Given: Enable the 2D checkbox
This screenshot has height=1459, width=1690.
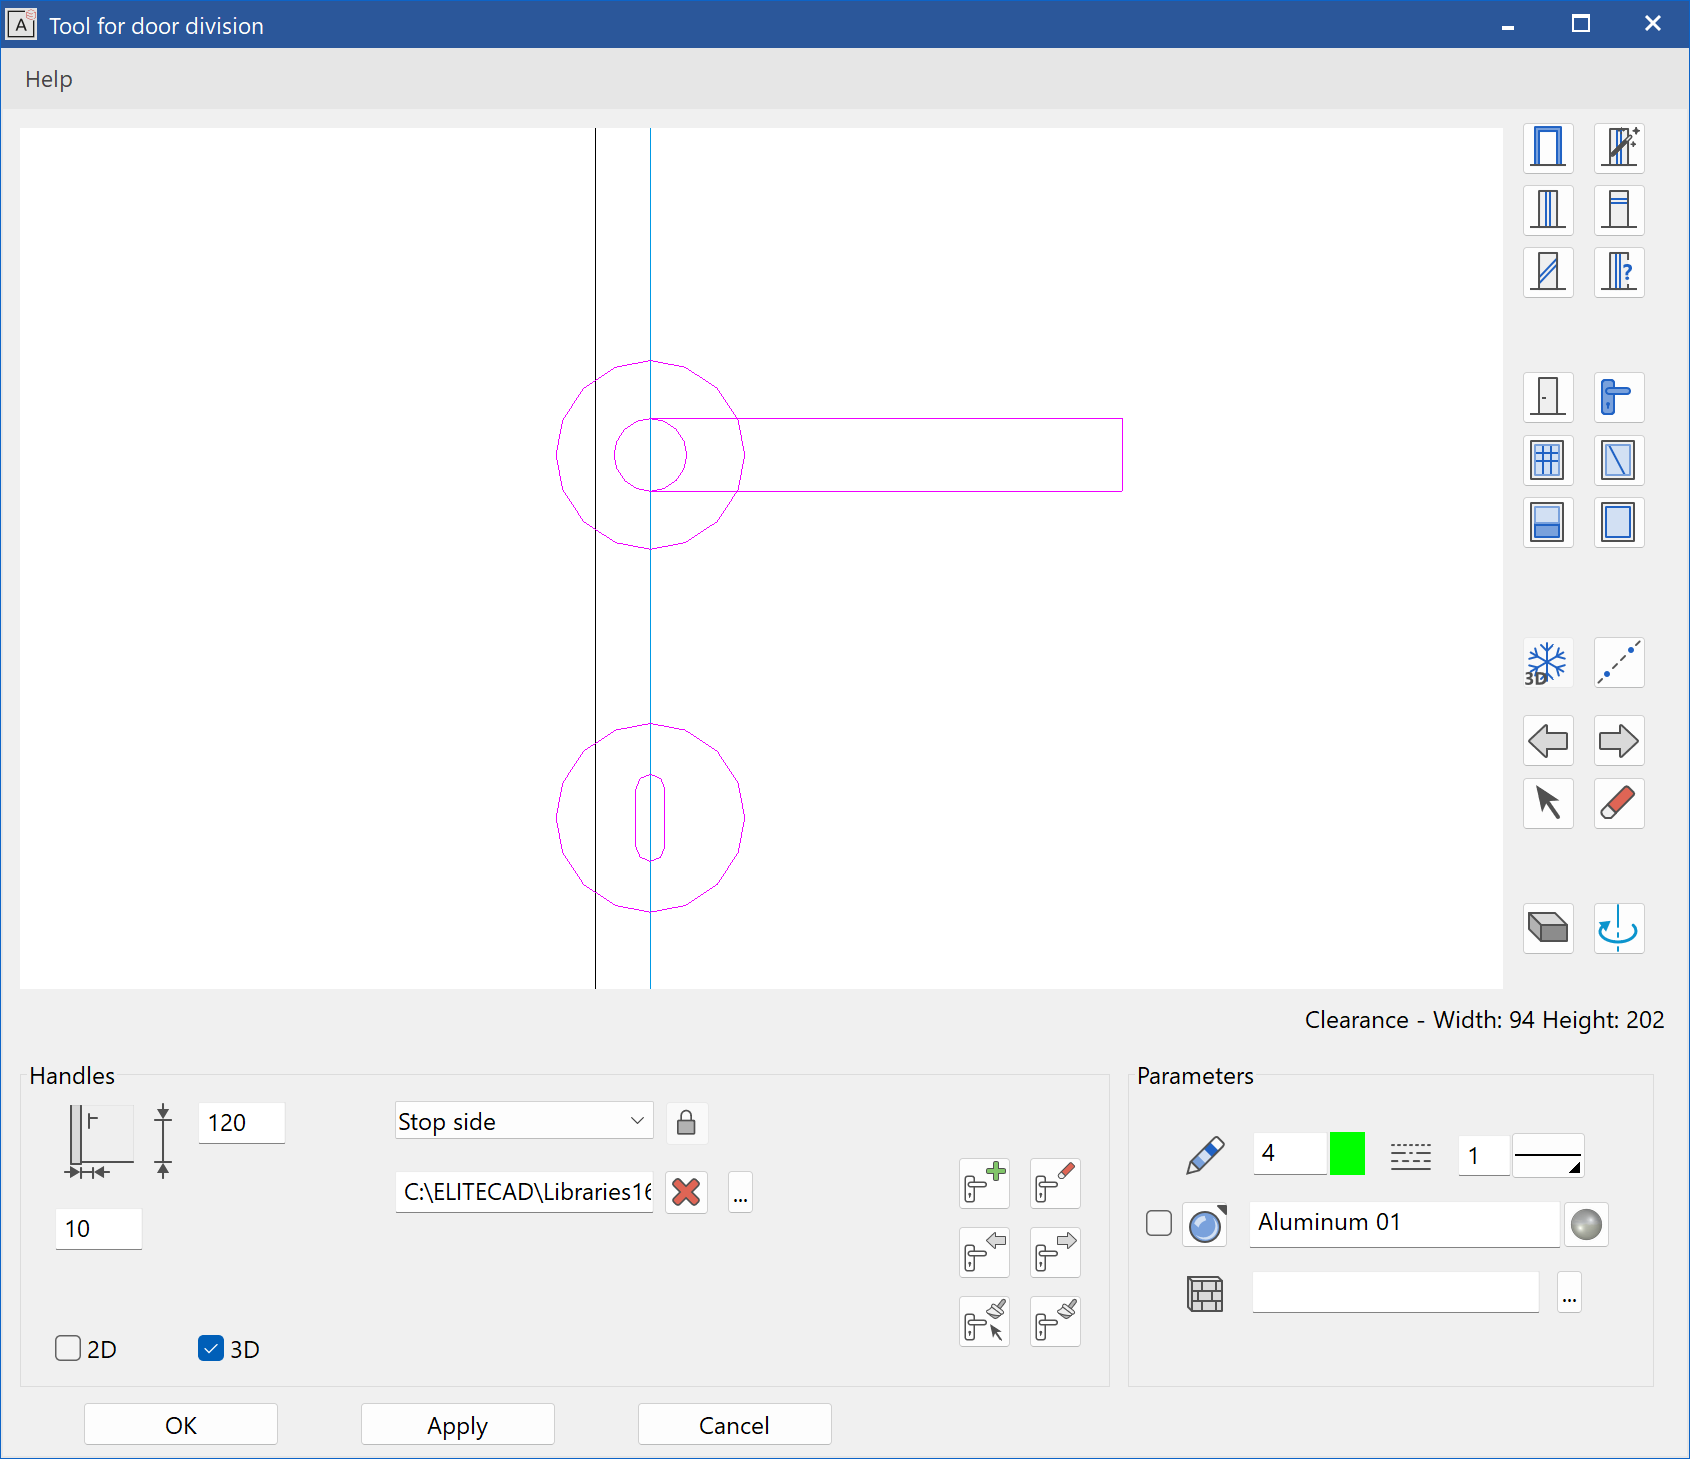Looking at the screenshot, I should click(68, 1349).
